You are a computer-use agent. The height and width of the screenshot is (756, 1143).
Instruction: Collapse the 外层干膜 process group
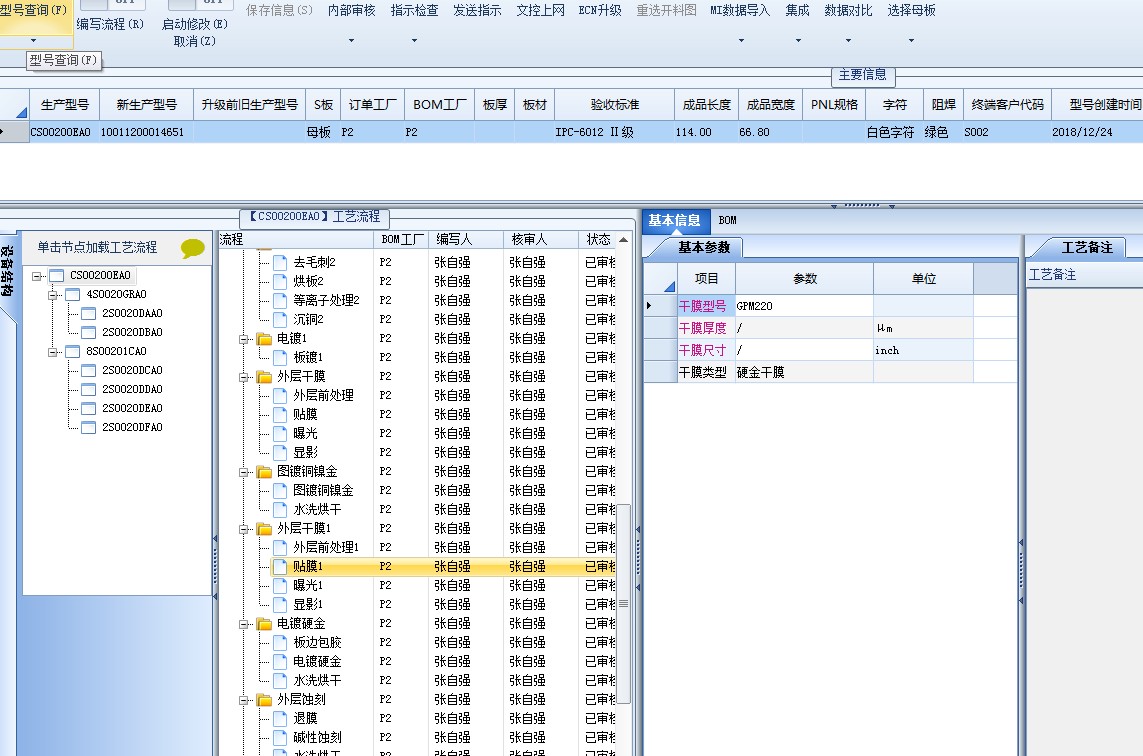coord(244,377)
